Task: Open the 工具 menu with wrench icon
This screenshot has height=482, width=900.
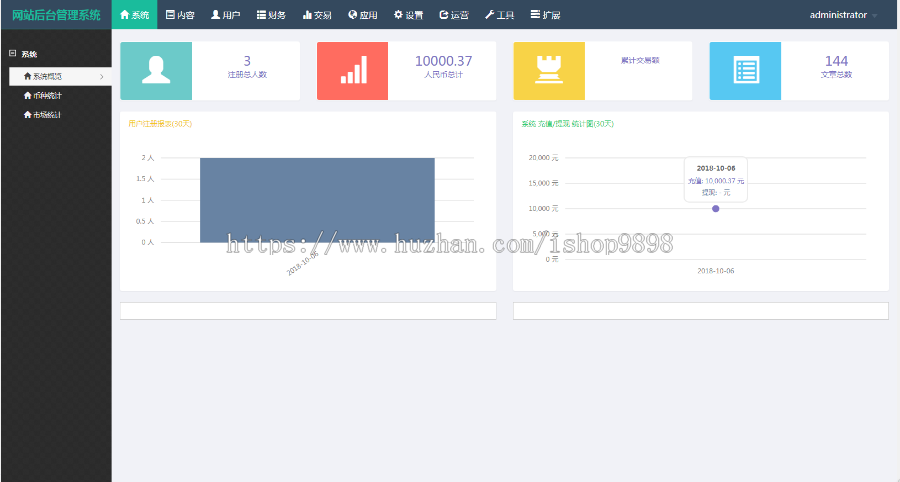Action: click(x=499, y=15)
